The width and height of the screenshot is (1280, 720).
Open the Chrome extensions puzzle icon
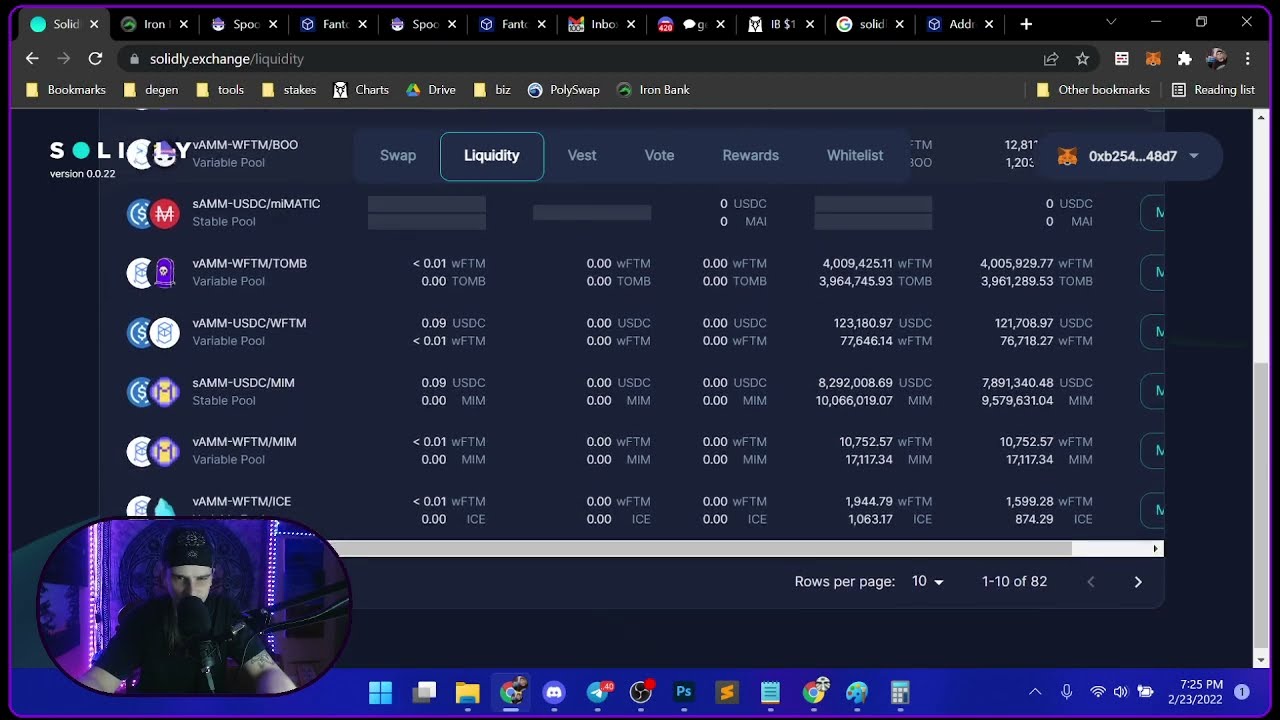point(1185,59)
